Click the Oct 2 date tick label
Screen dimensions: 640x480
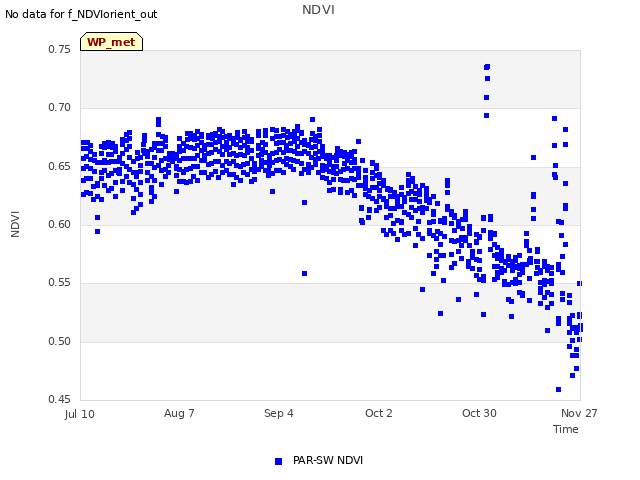[x=379, y=413]
